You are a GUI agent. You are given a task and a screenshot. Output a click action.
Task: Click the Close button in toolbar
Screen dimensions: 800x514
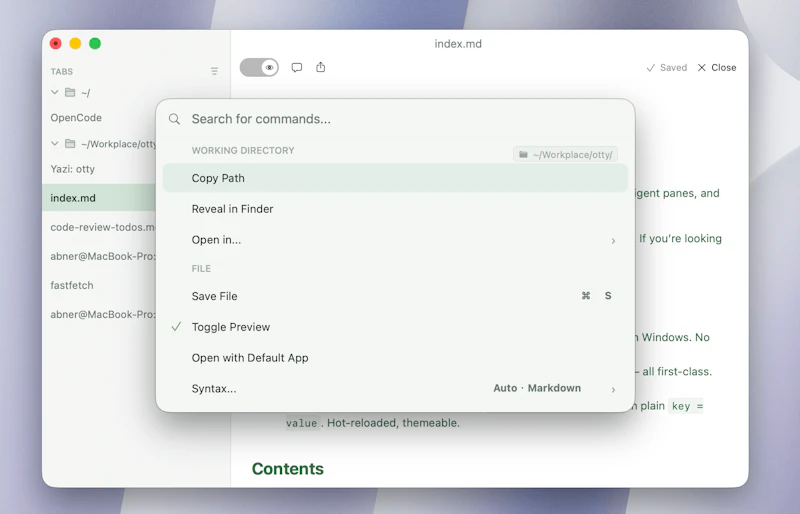(x=717, y=67)
